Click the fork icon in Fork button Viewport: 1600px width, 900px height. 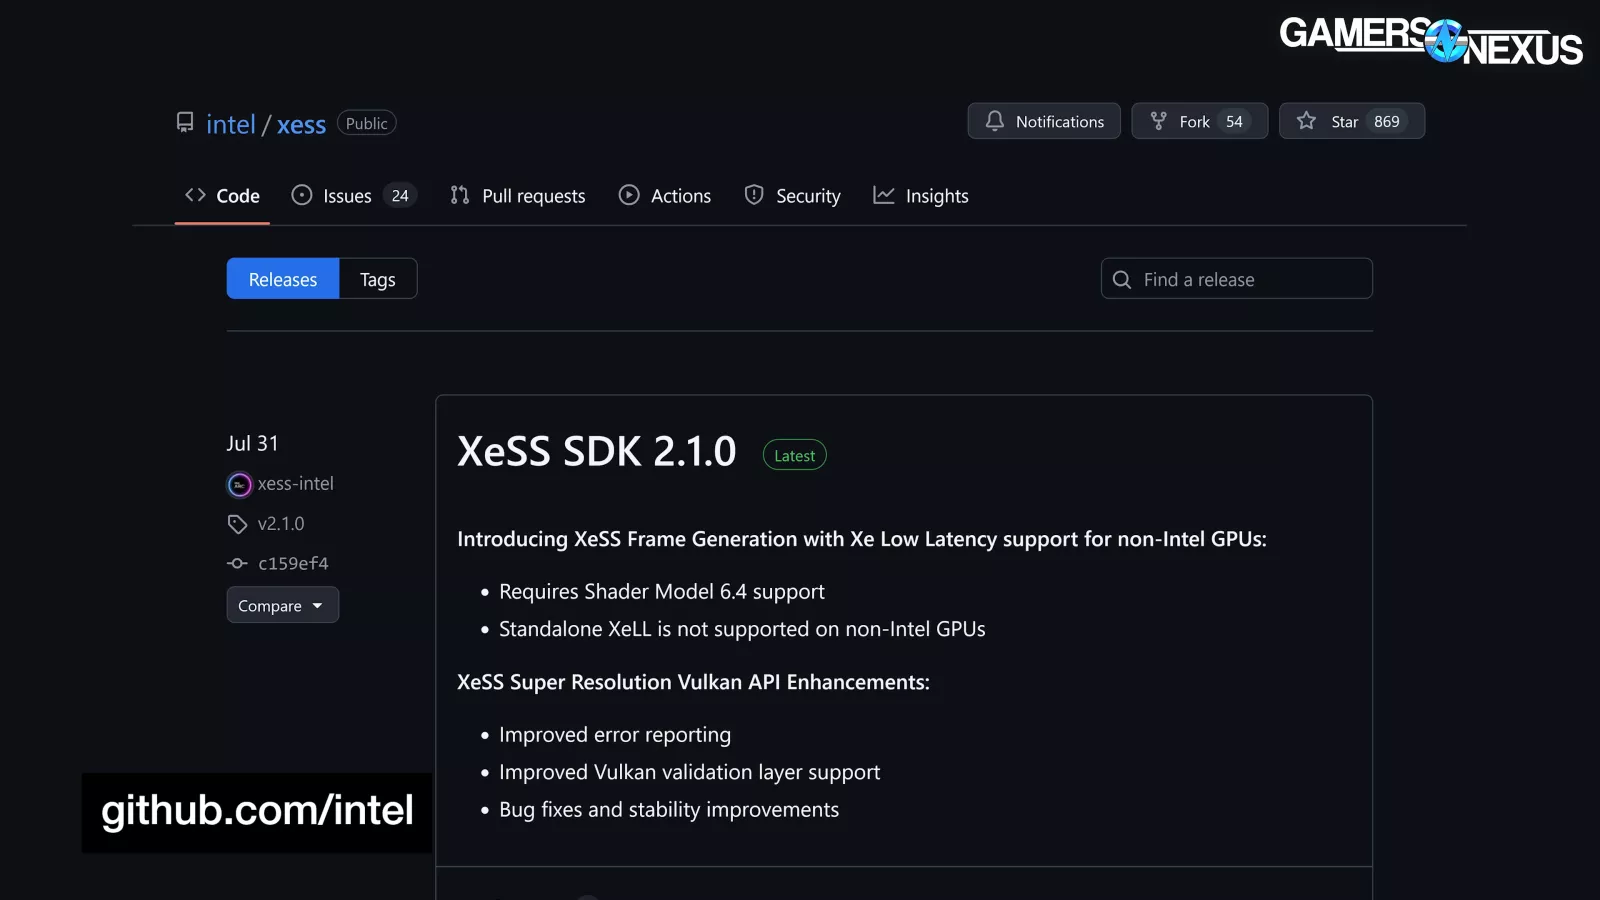(x=1158, y=121)
